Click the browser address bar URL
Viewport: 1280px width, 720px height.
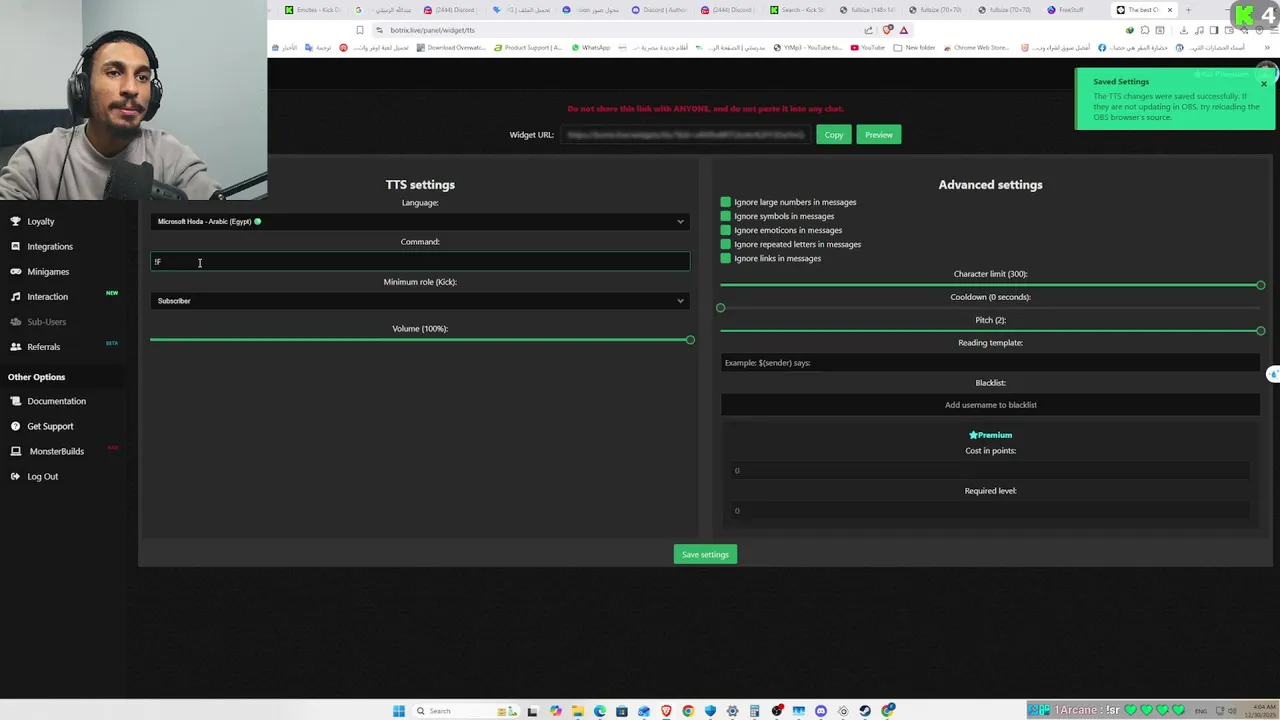click(432, 30)
